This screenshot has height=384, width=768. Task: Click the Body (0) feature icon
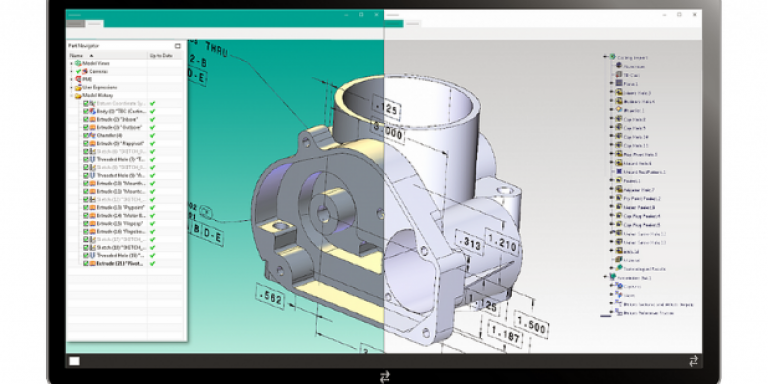coord(93,111)
